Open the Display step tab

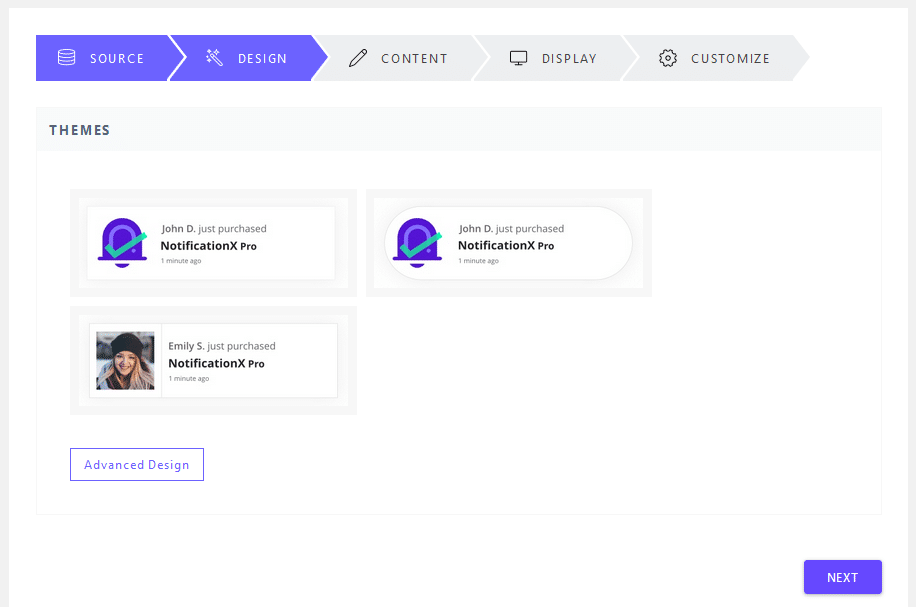click(x=554, y=58)
